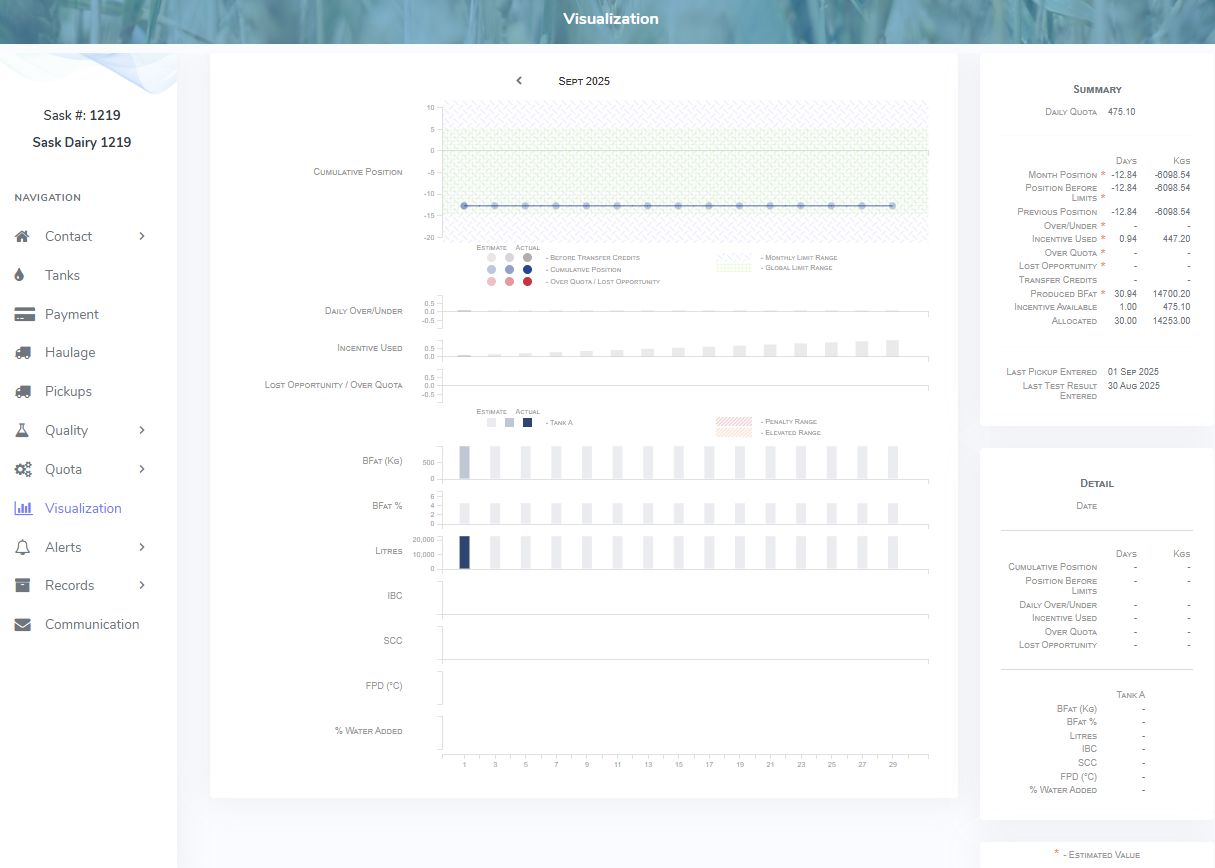Click the Quality flask icon
1215x868 pixels.
(x=23, y=430)
